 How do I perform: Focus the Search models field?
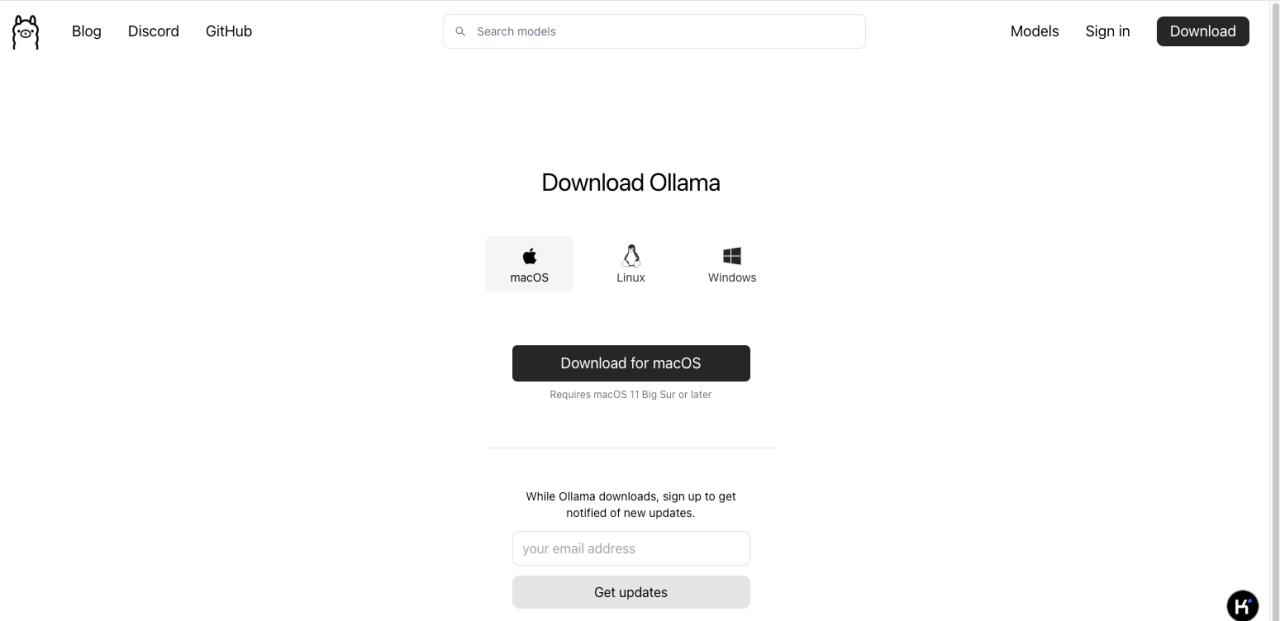click(660, 32)
